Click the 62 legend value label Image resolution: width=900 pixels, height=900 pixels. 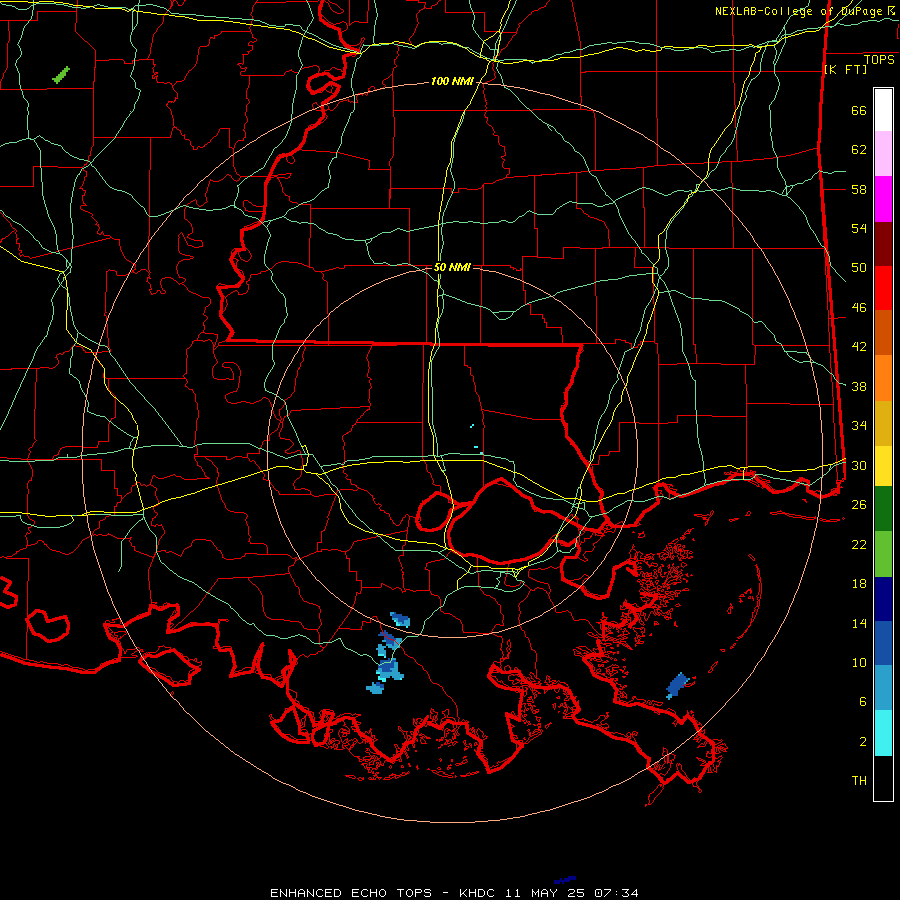[859, 149]
